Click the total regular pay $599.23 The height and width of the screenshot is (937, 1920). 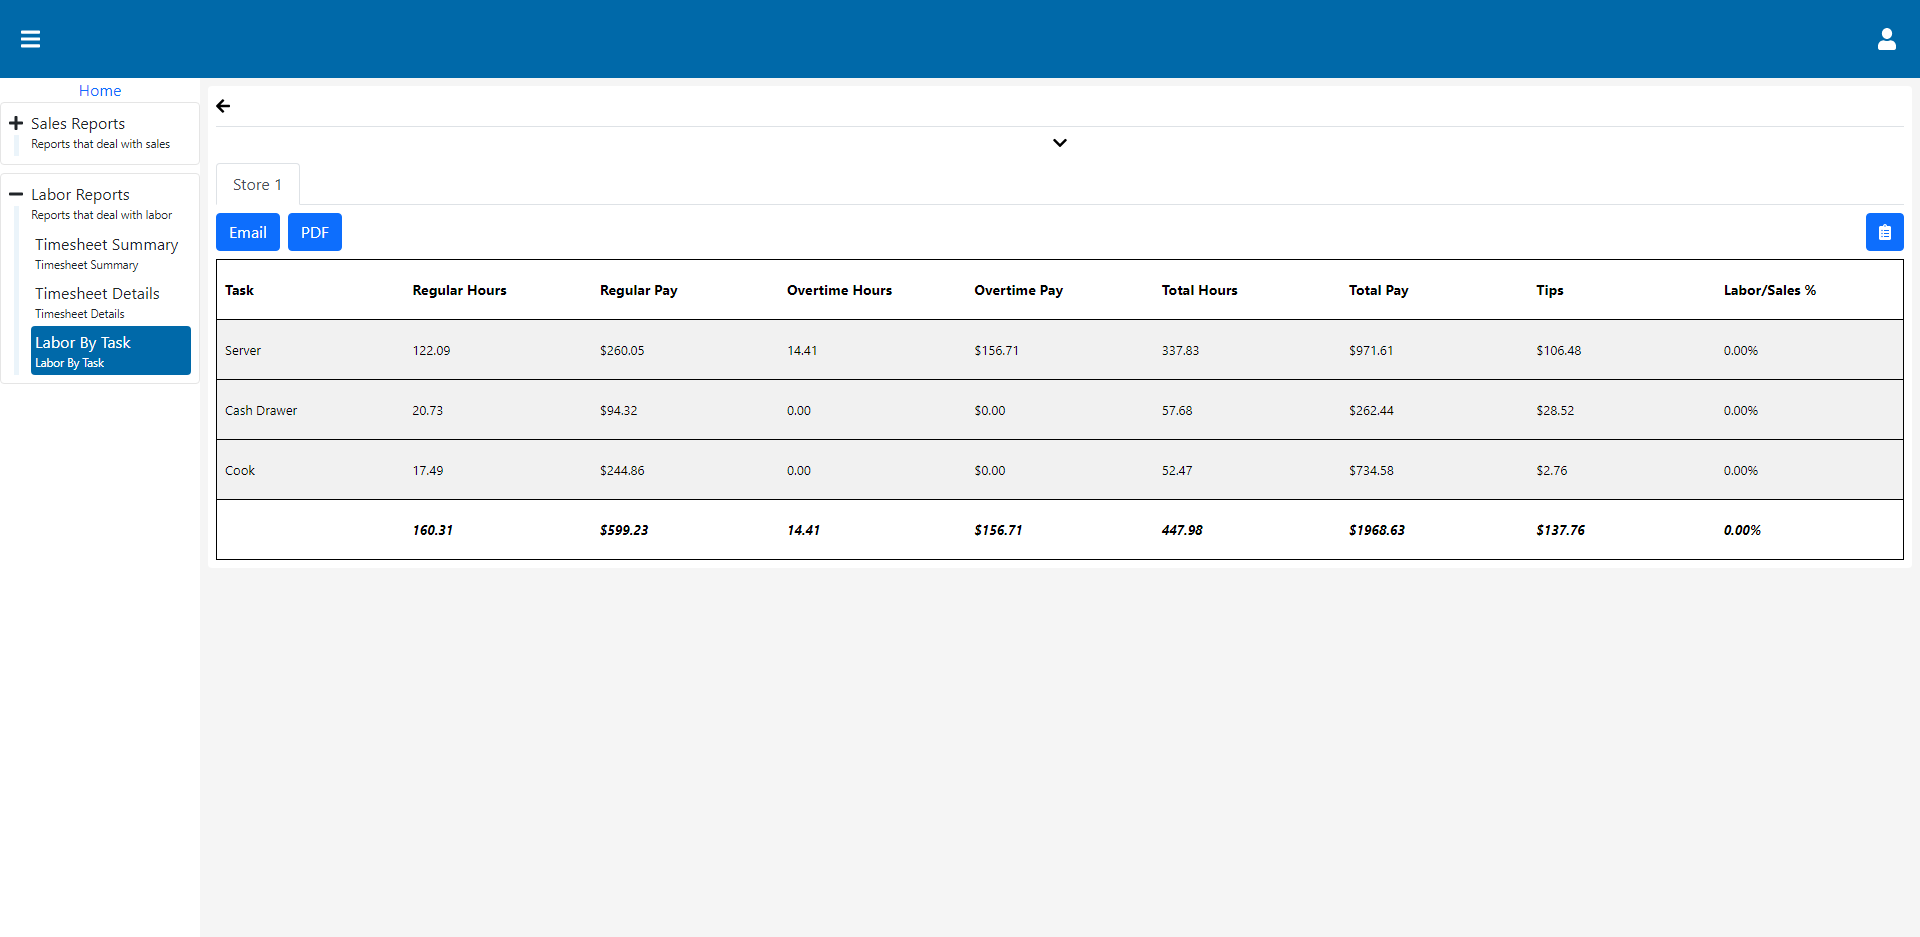tap(624, 530)
